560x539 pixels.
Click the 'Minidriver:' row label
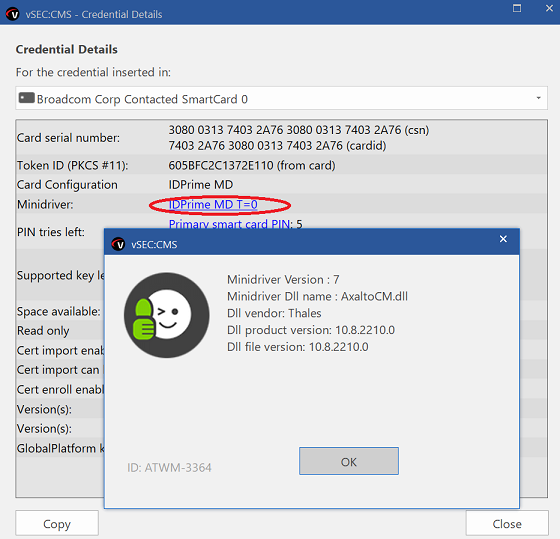45,205
